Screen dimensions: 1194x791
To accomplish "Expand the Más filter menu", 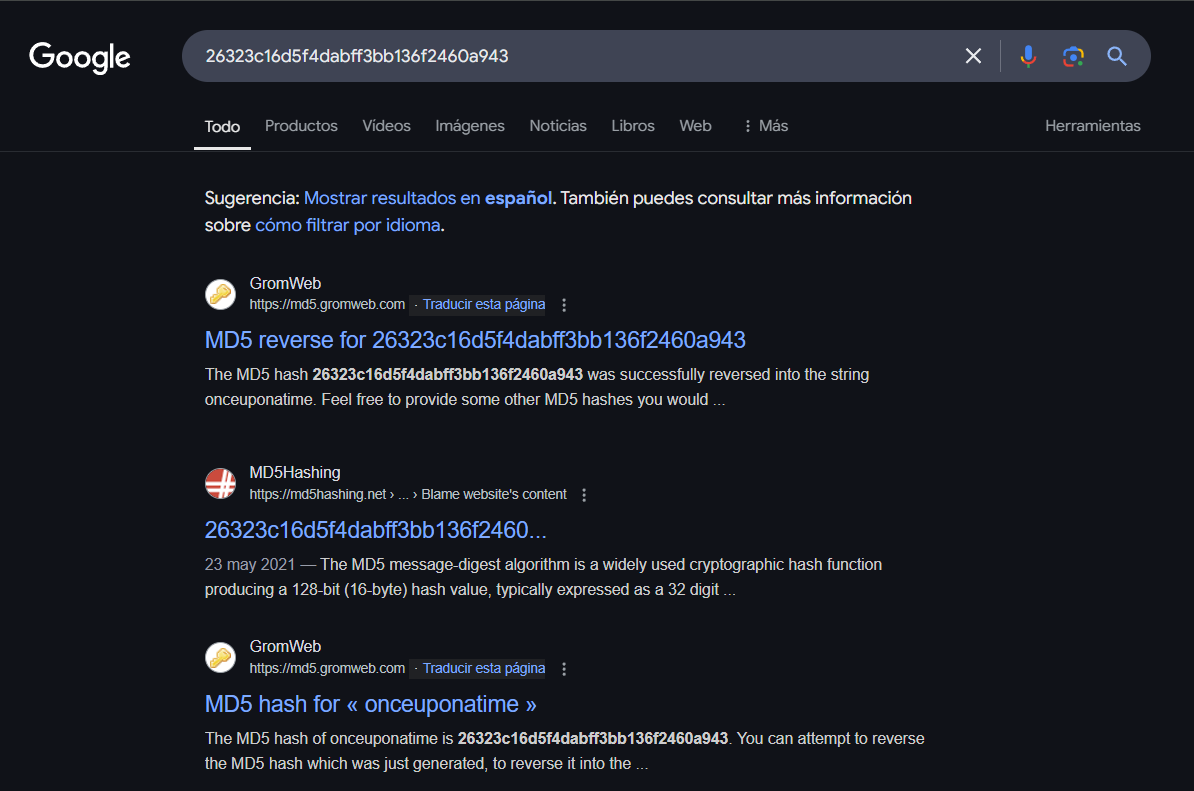I will 765,126.
